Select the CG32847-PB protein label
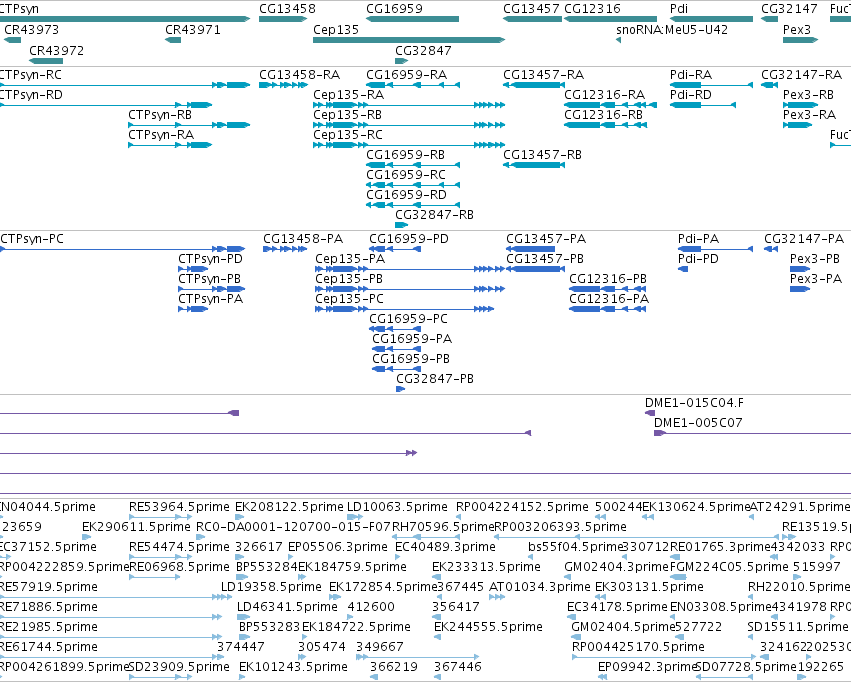 point(435,379)
